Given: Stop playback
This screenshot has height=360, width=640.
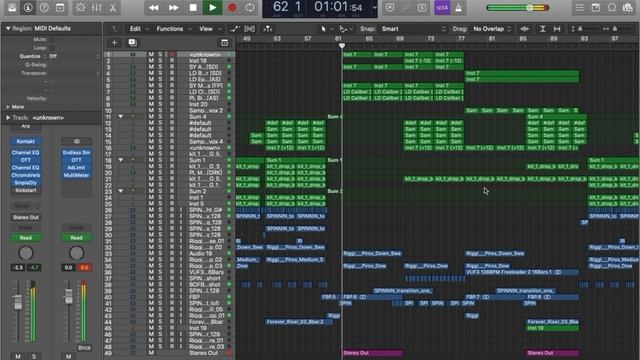Looking at the screenshot, I should 193,8.
